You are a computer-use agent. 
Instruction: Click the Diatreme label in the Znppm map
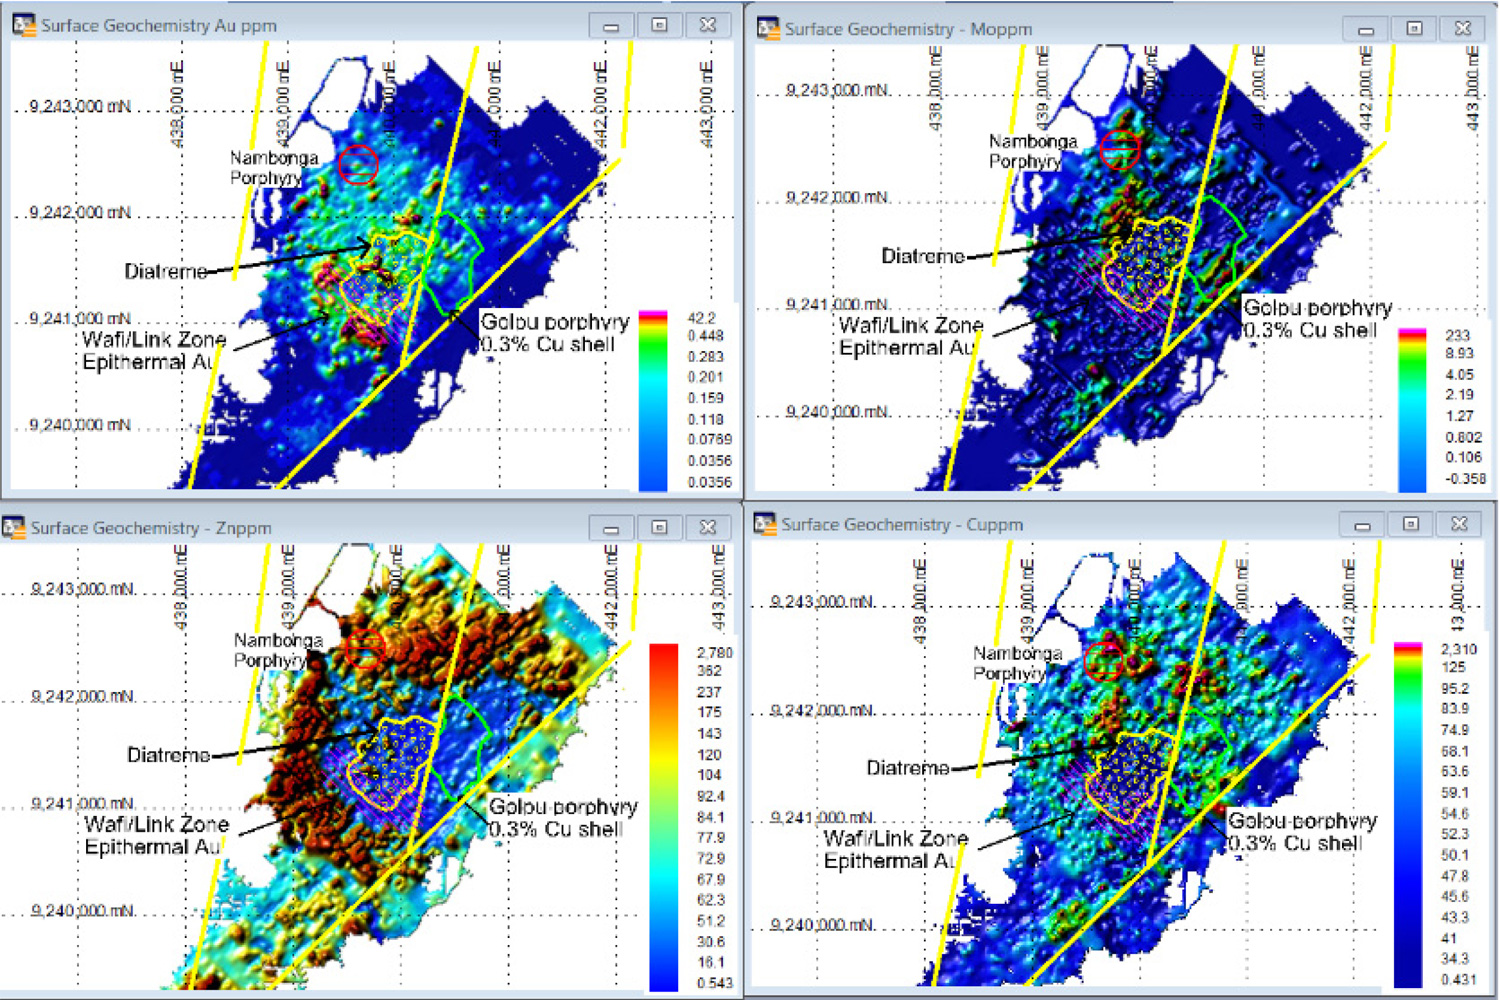pyautogui.click(x=167, y=755)
